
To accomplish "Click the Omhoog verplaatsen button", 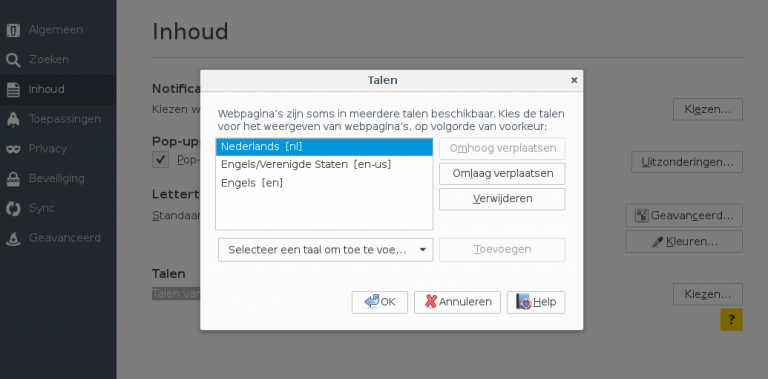I will point(502,148).
